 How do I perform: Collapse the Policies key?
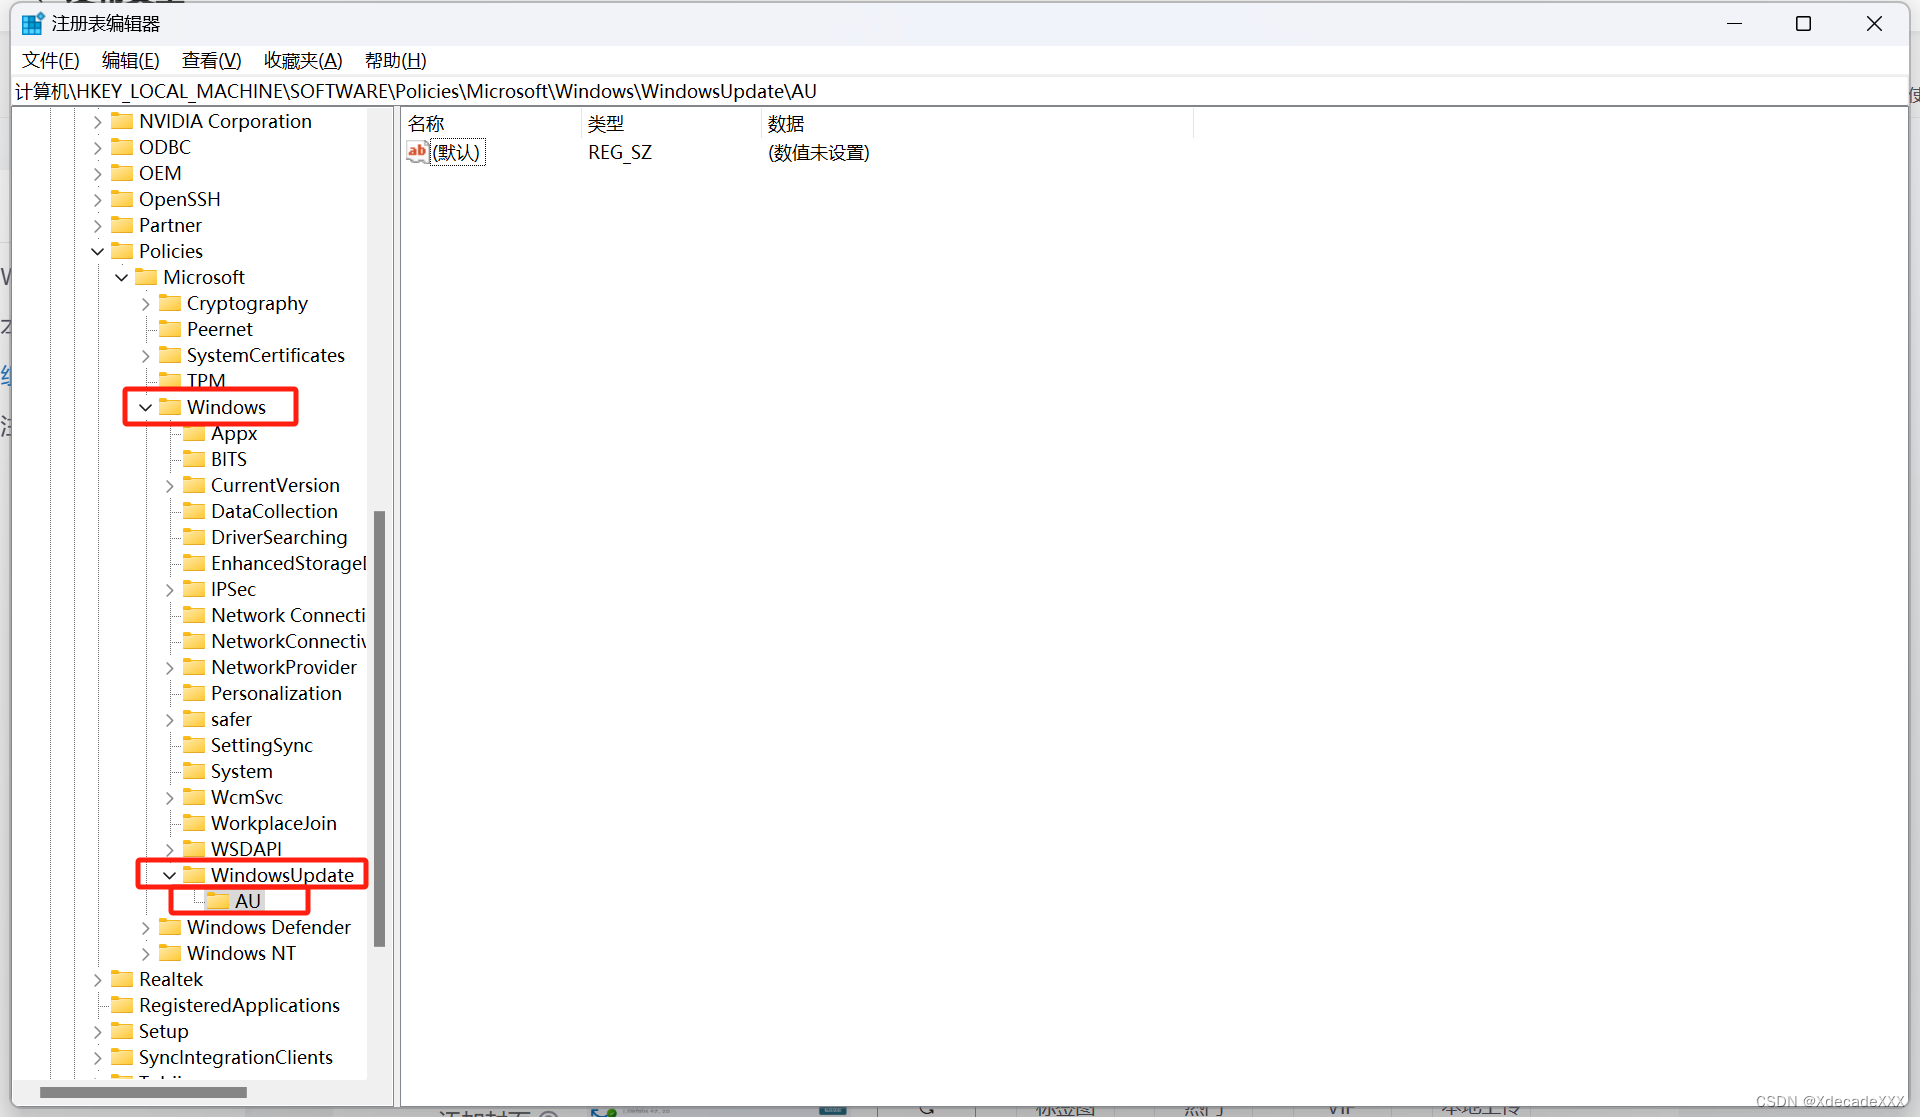pos(97,251)
